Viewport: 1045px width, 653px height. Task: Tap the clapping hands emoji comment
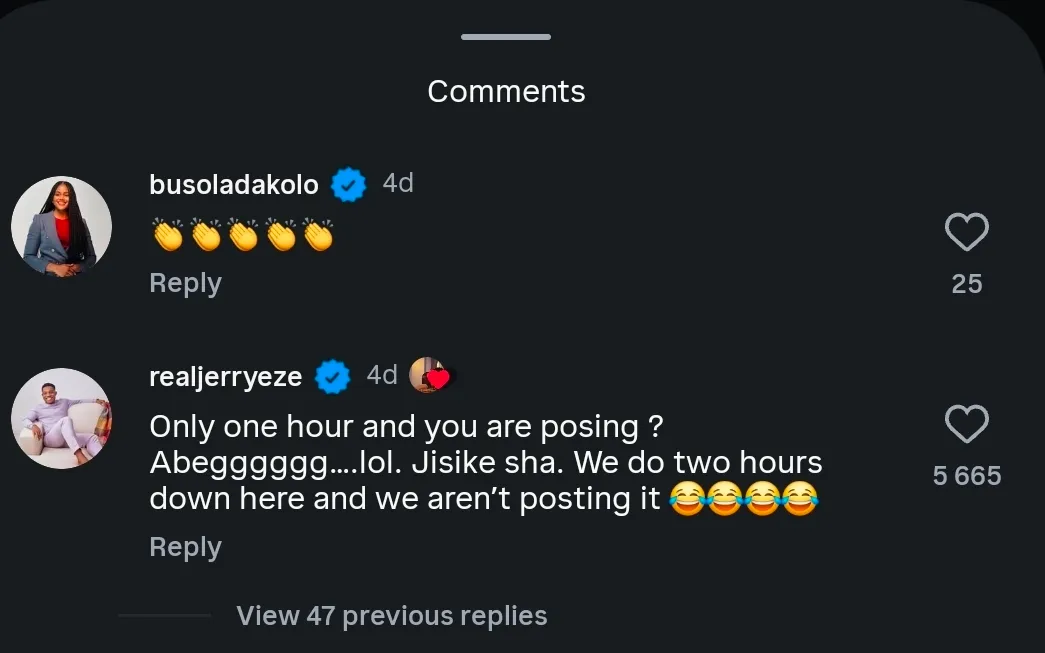pyautogui.click(x=241, y=234)
